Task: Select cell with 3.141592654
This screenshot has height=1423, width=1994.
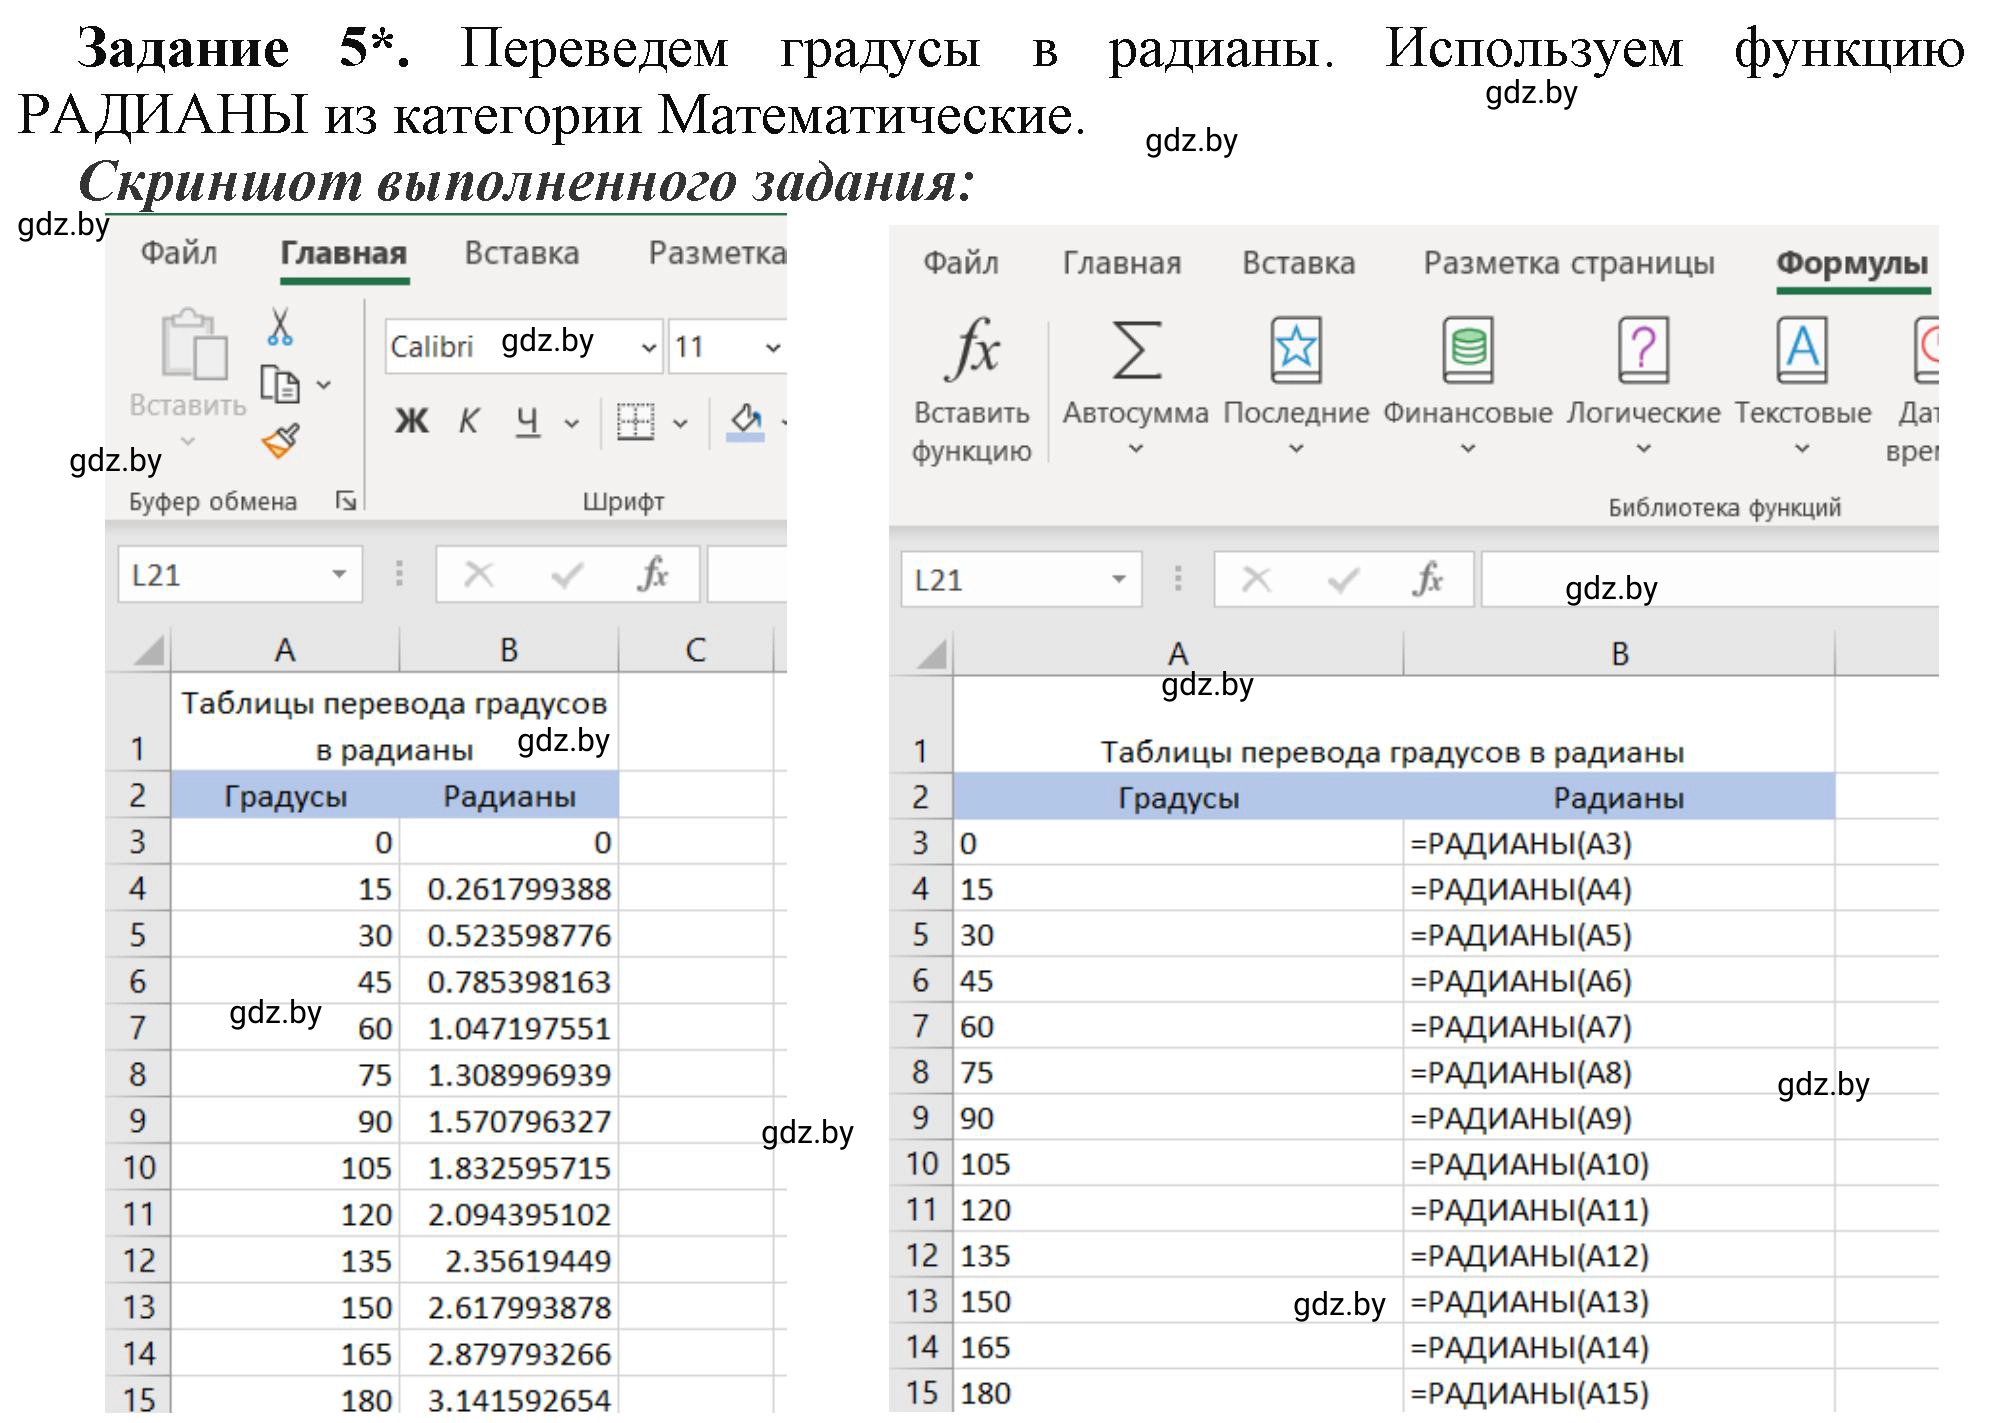Action: point(509,1399)
